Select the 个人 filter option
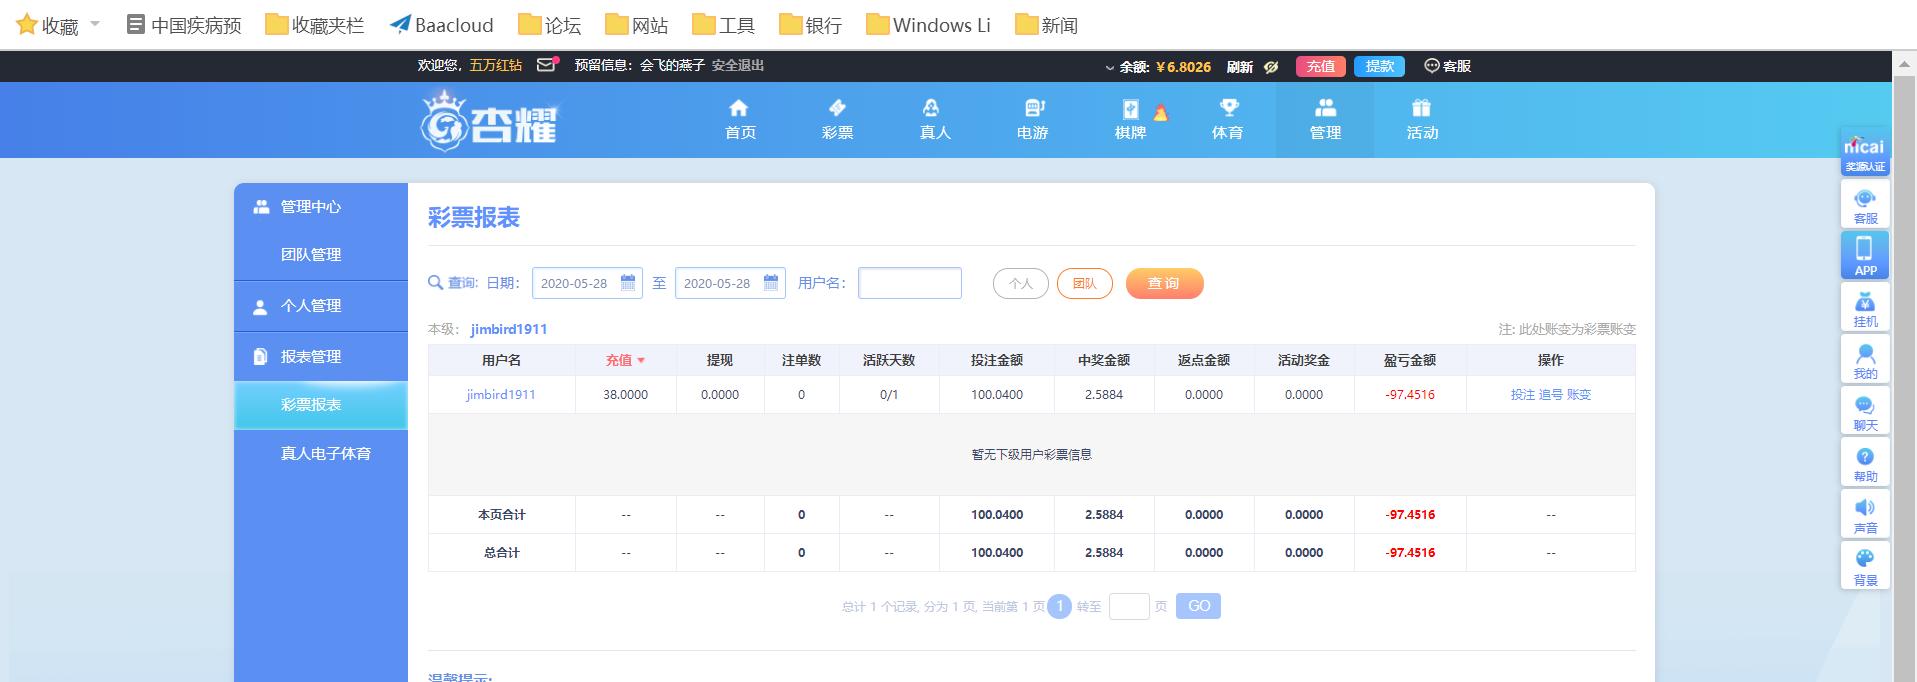The image size is (1917, 682). pos(1020,284)
